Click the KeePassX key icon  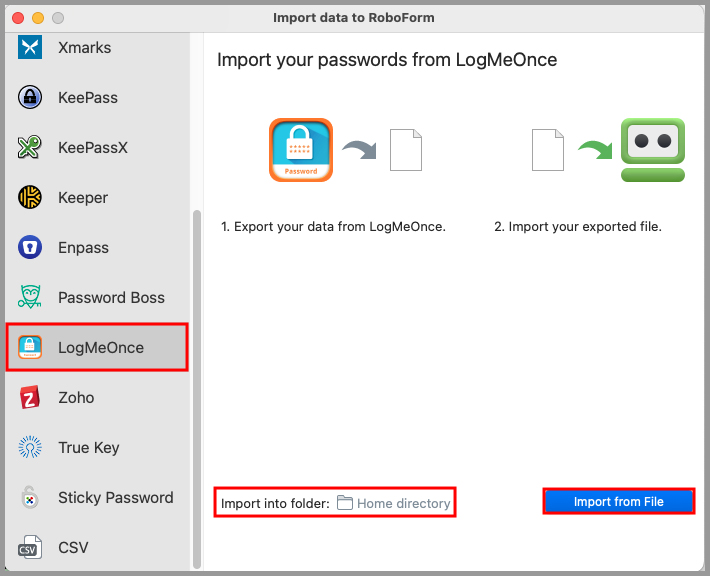point(30,148)
